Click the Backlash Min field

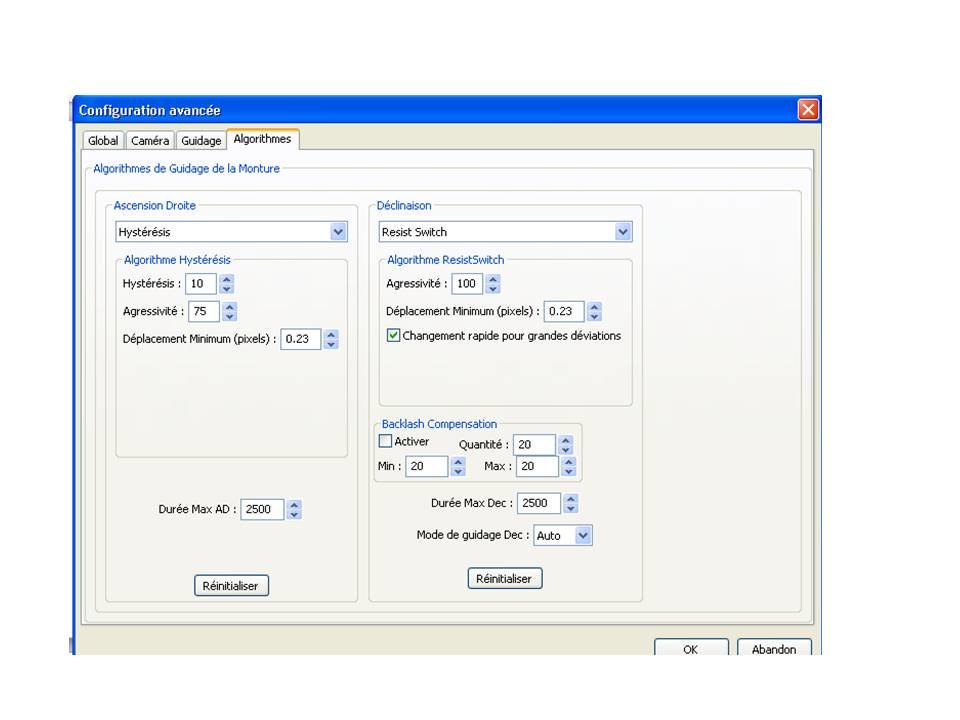[x=427, y=466]
